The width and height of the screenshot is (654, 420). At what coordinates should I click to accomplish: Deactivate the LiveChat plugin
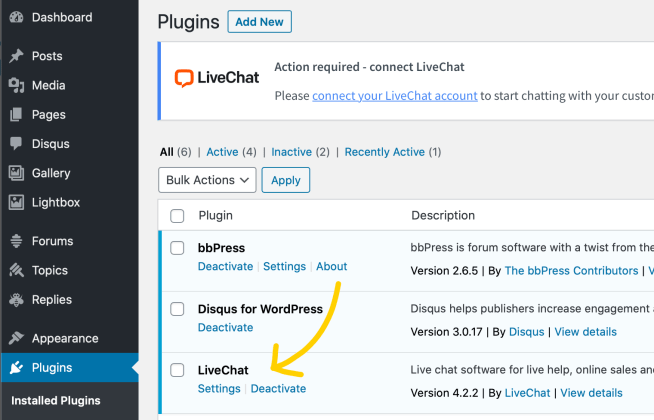pyautogui.click(x=278, y=389)
